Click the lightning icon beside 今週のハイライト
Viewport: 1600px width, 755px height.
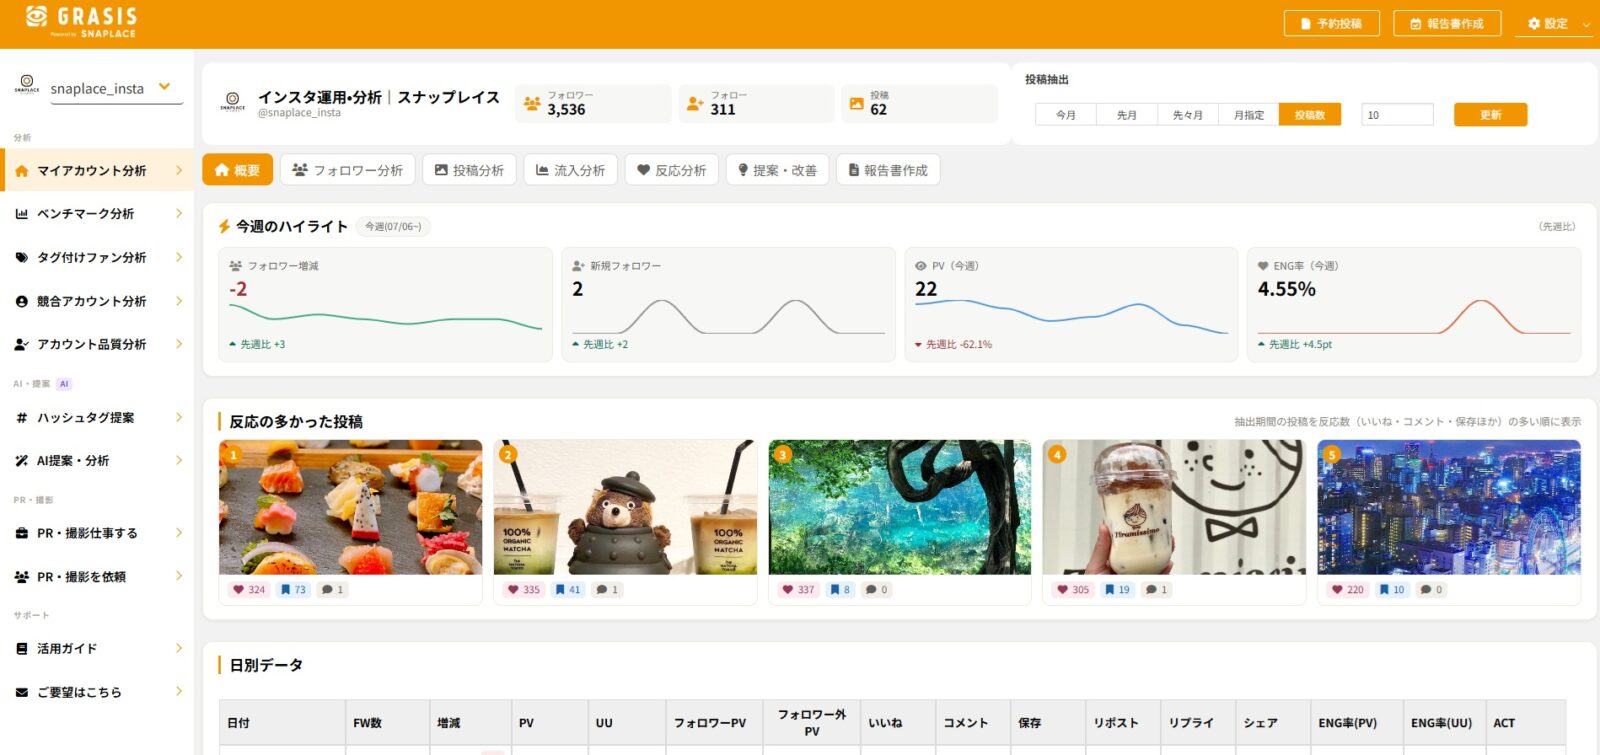225,227
